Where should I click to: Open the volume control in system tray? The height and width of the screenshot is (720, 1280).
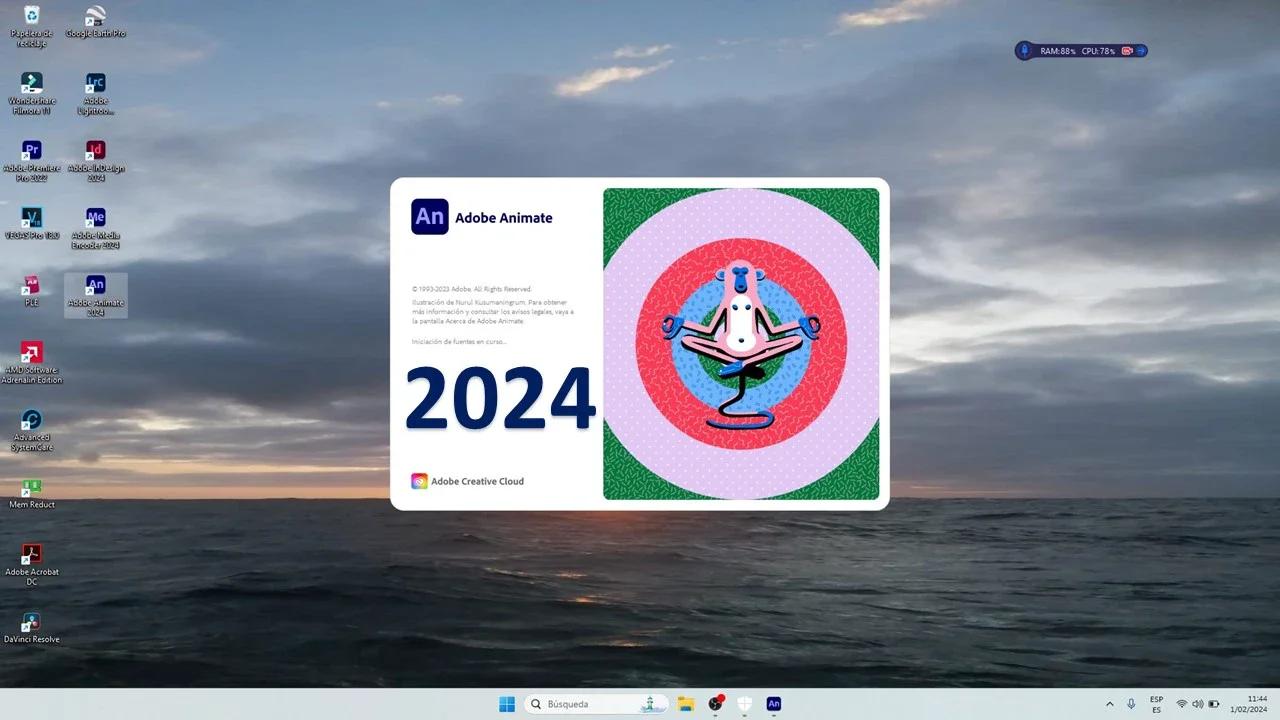[x=1198, y=704]
